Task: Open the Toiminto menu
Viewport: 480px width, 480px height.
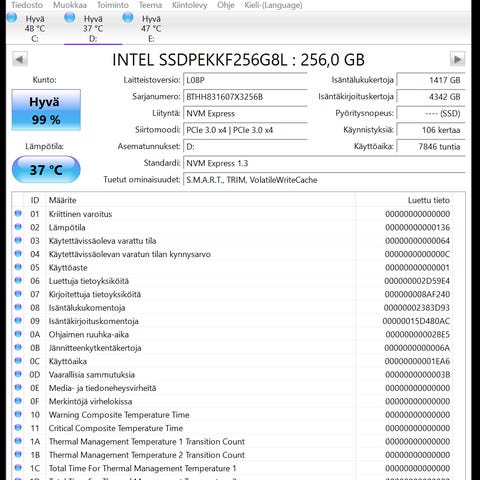Action: pyautogui.click(x=113, y=5)
